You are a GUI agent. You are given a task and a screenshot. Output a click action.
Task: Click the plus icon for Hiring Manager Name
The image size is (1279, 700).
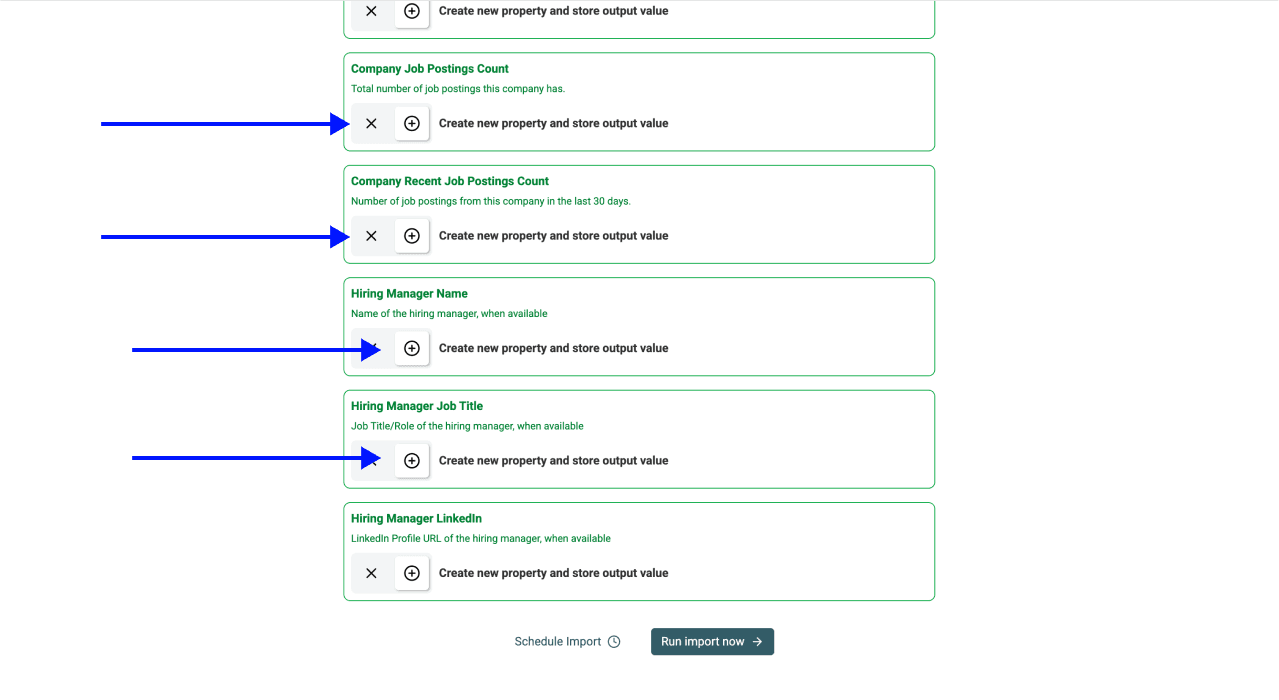tap(411, 348)
